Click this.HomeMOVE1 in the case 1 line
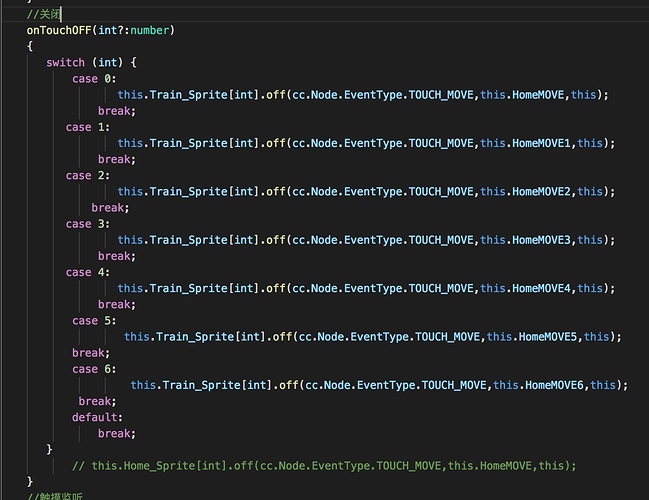The image size is (649, 500). (527, 143)
